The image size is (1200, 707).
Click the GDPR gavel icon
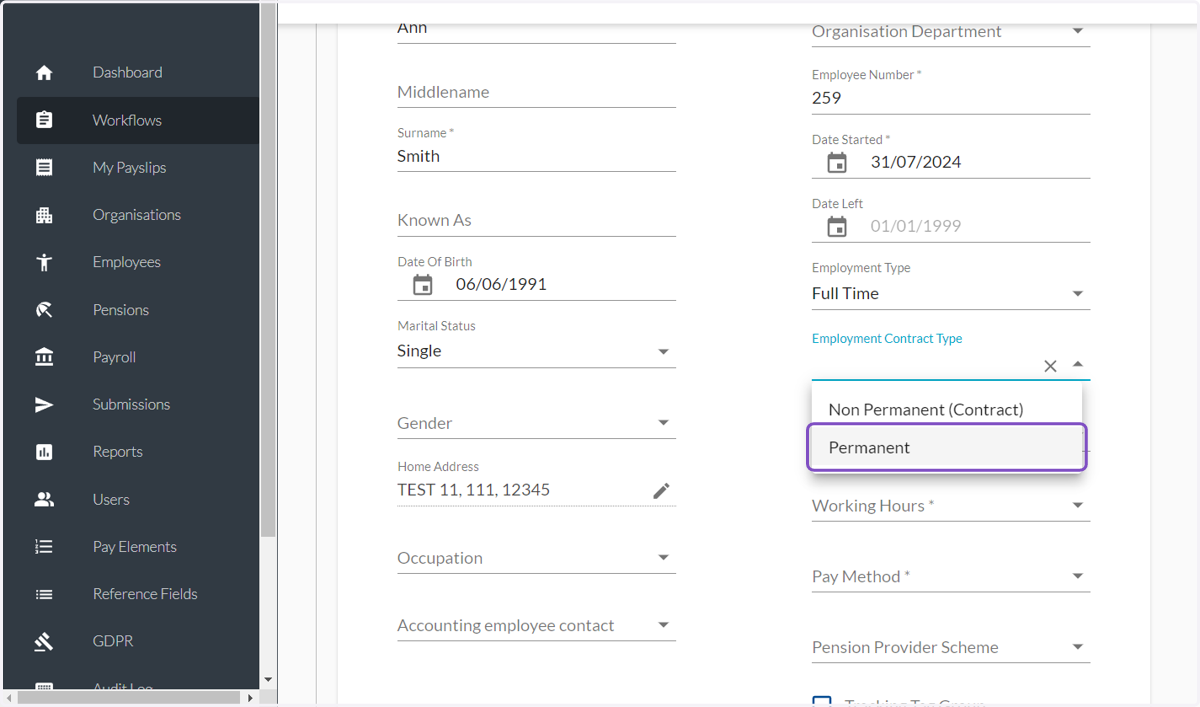click(x=44, y=642)
